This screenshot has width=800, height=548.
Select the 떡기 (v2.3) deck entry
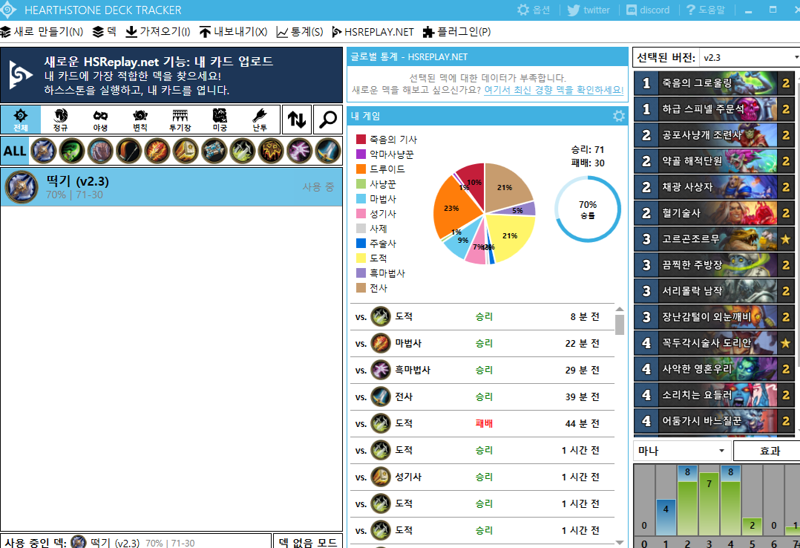(x=171, y=187)
